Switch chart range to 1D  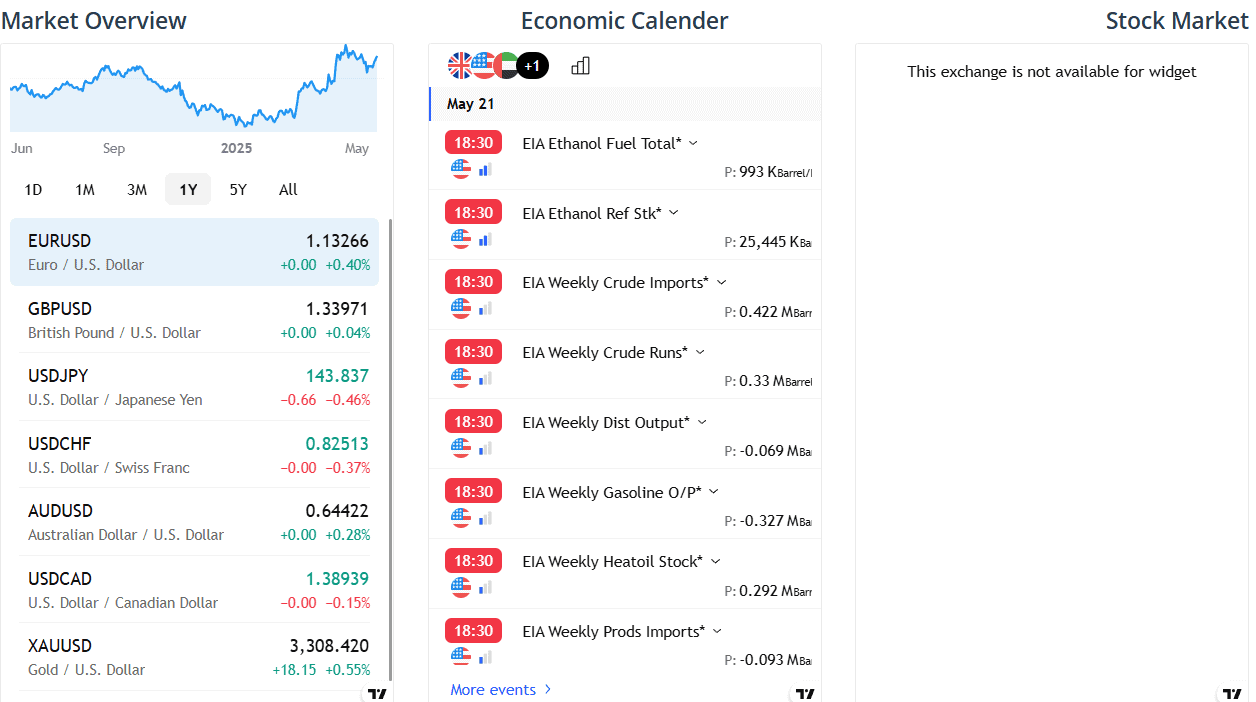click(33, 190)
